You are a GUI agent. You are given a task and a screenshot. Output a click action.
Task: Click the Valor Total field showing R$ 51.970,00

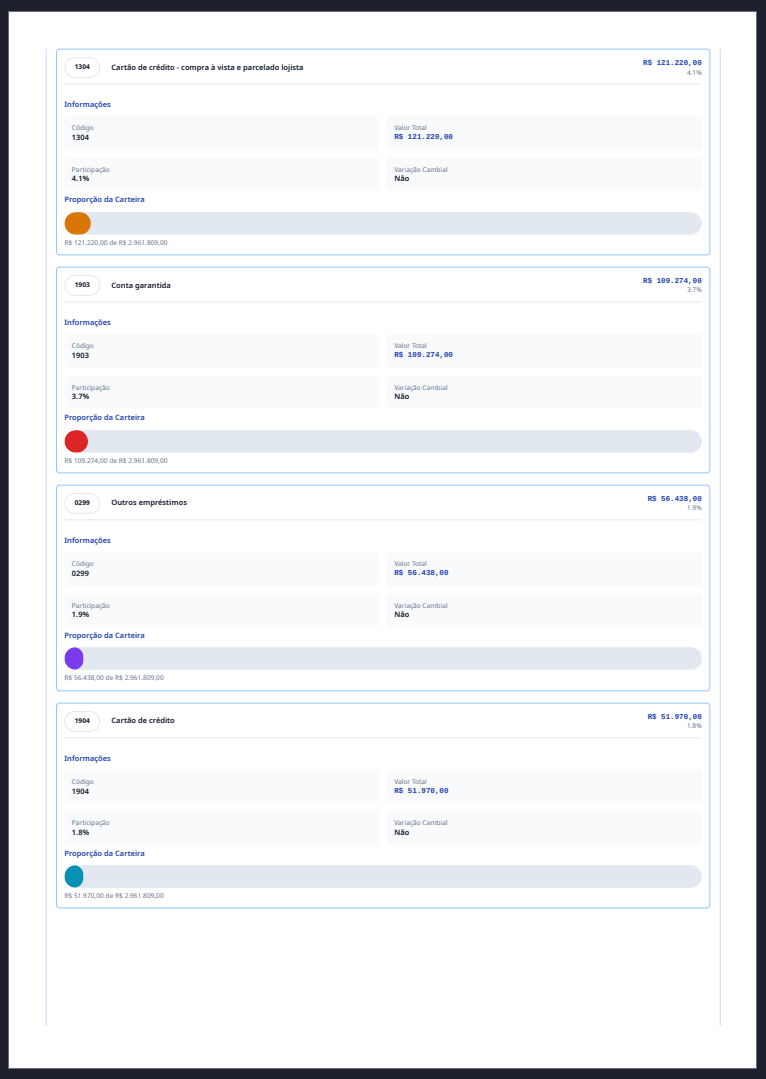point(544,787)
